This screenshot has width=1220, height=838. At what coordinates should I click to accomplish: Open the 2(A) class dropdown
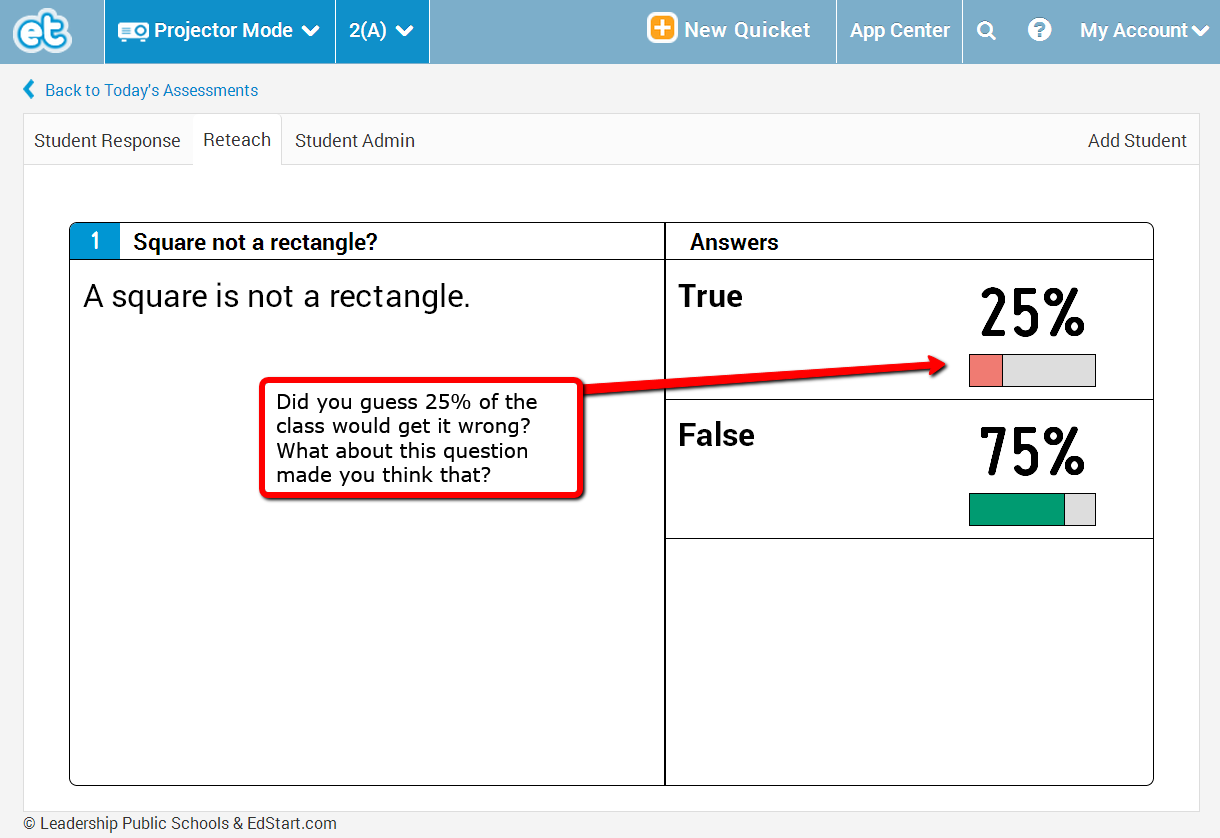[382, 31]
